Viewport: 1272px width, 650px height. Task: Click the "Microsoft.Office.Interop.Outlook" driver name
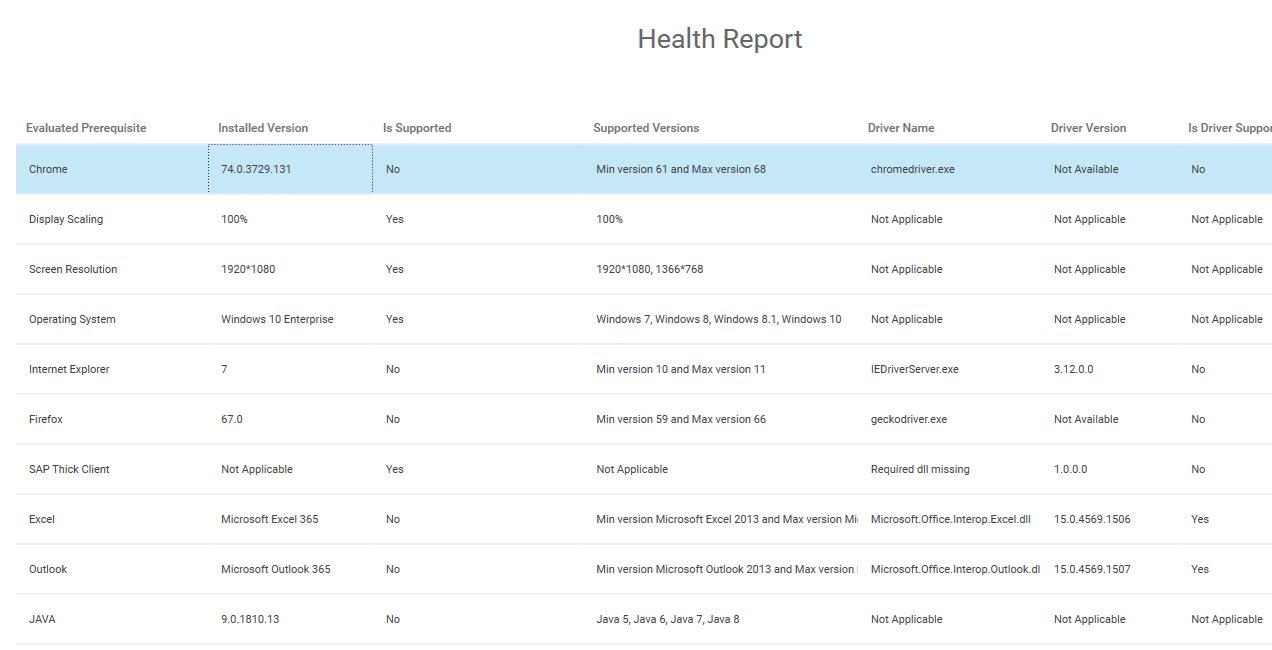(x=956, y=569)
